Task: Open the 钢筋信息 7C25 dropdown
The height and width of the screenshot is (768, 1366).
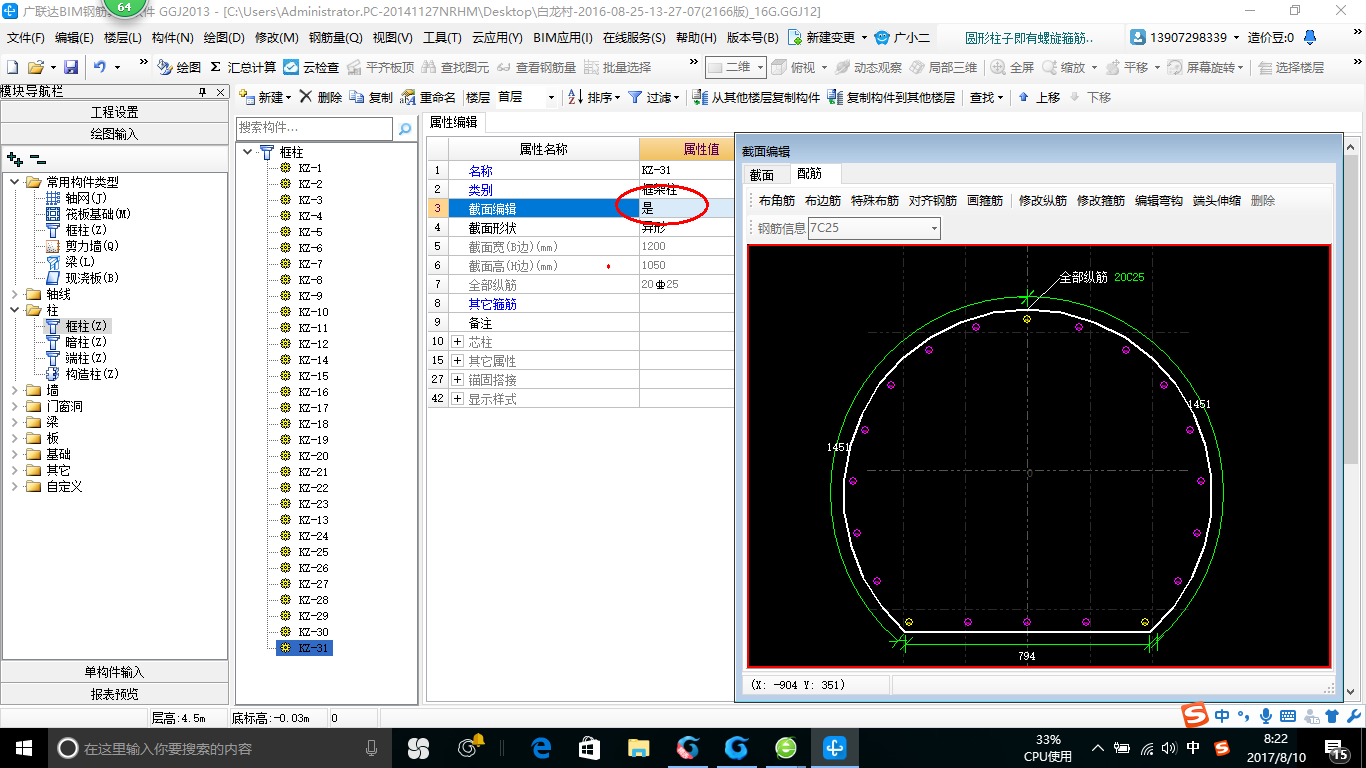Action: click(934, 228)
